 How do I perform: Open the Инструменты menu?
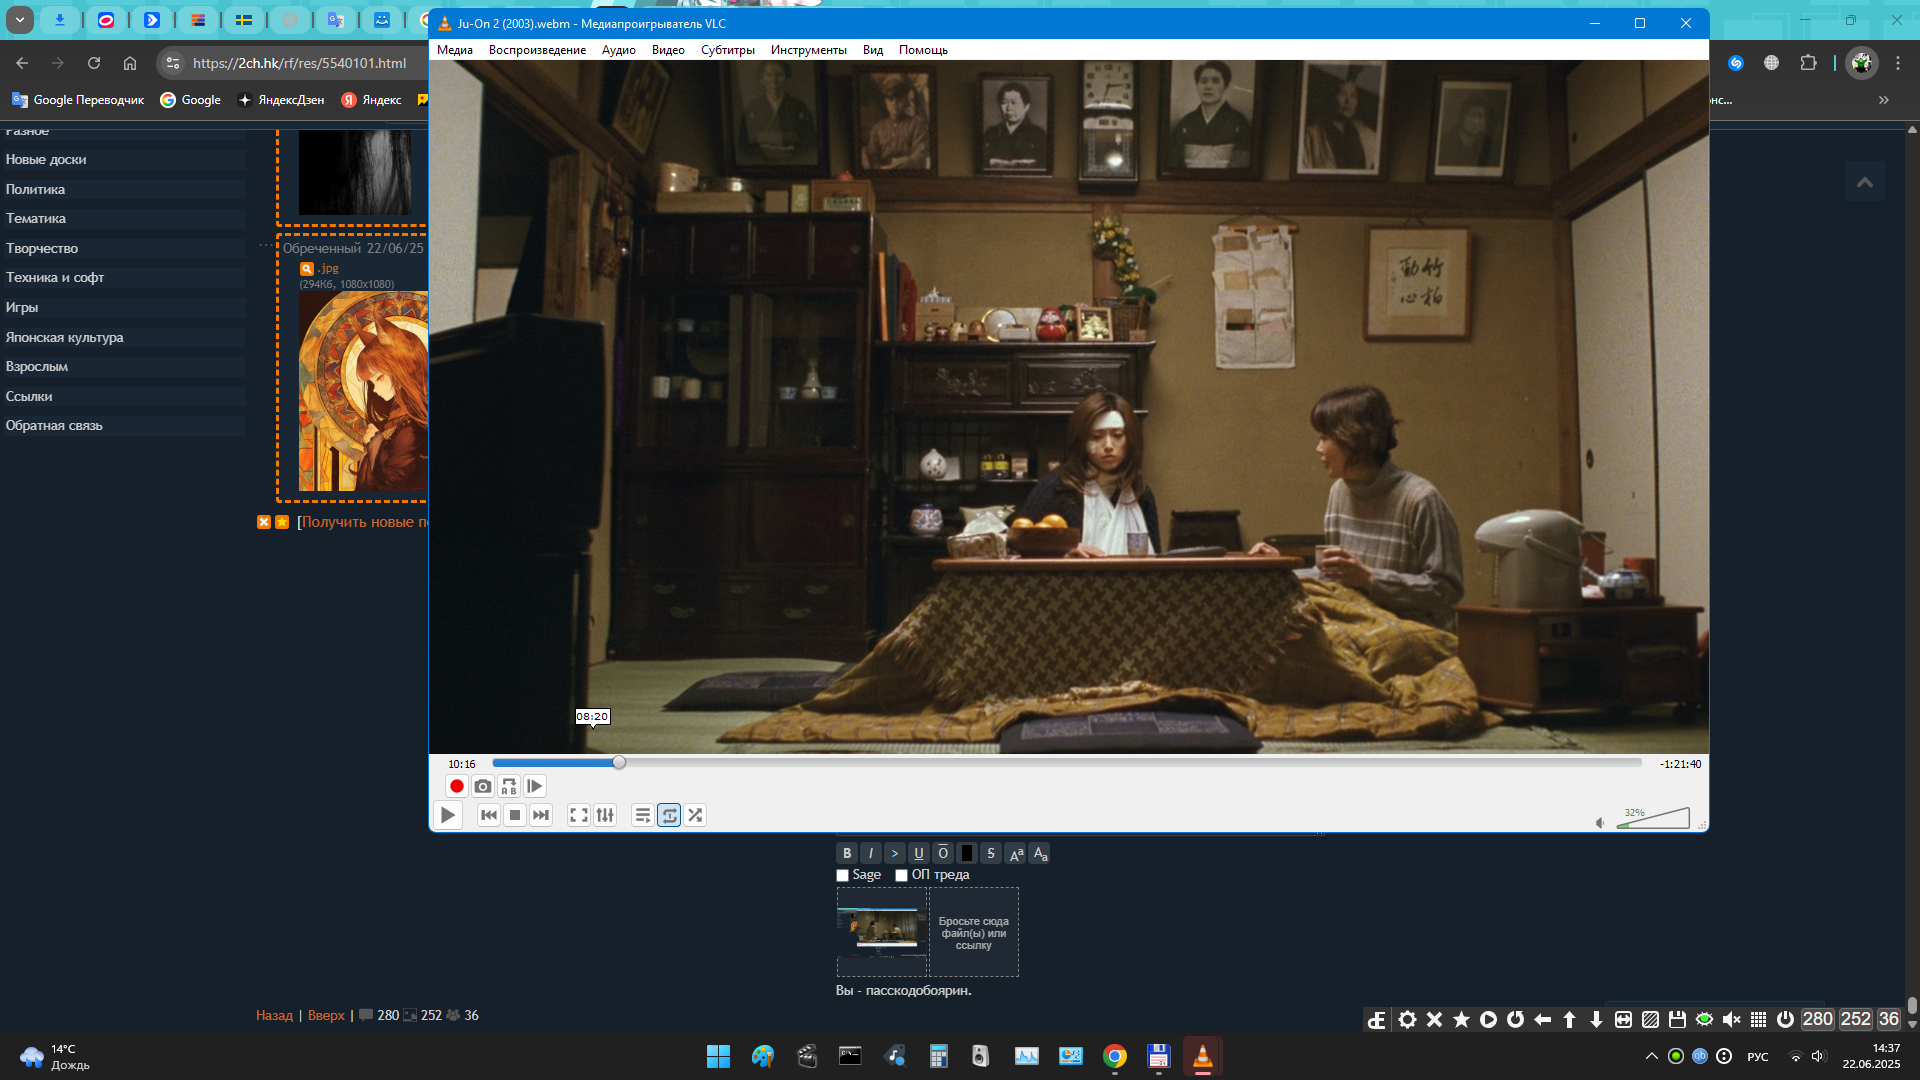pos(808,50)
